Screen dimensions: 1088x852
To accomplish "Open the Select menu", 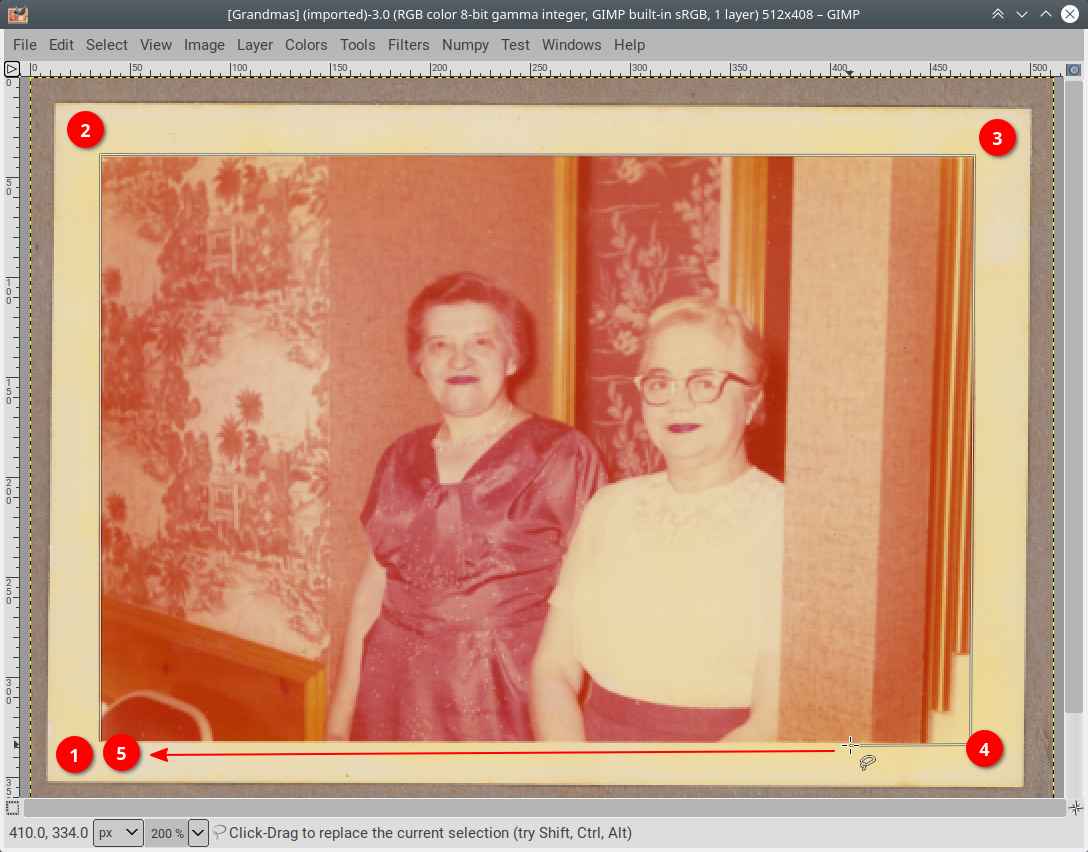I will click(106, 44).
